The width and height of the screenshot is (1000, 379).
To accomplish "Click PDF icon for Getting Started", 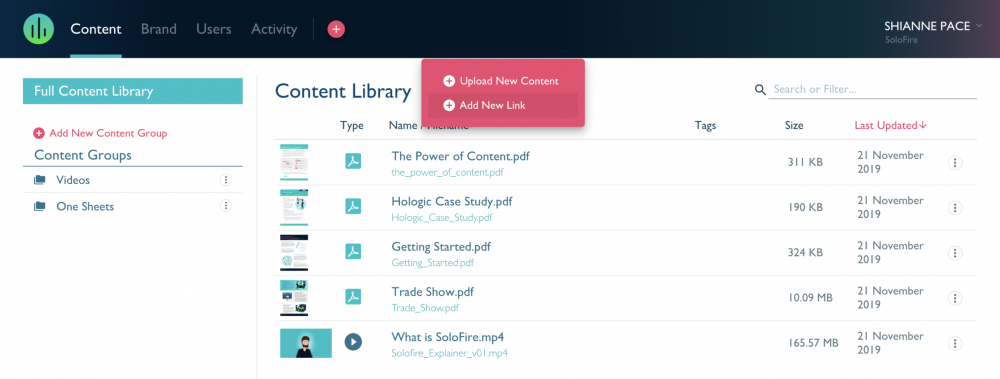I will (353, 252).
